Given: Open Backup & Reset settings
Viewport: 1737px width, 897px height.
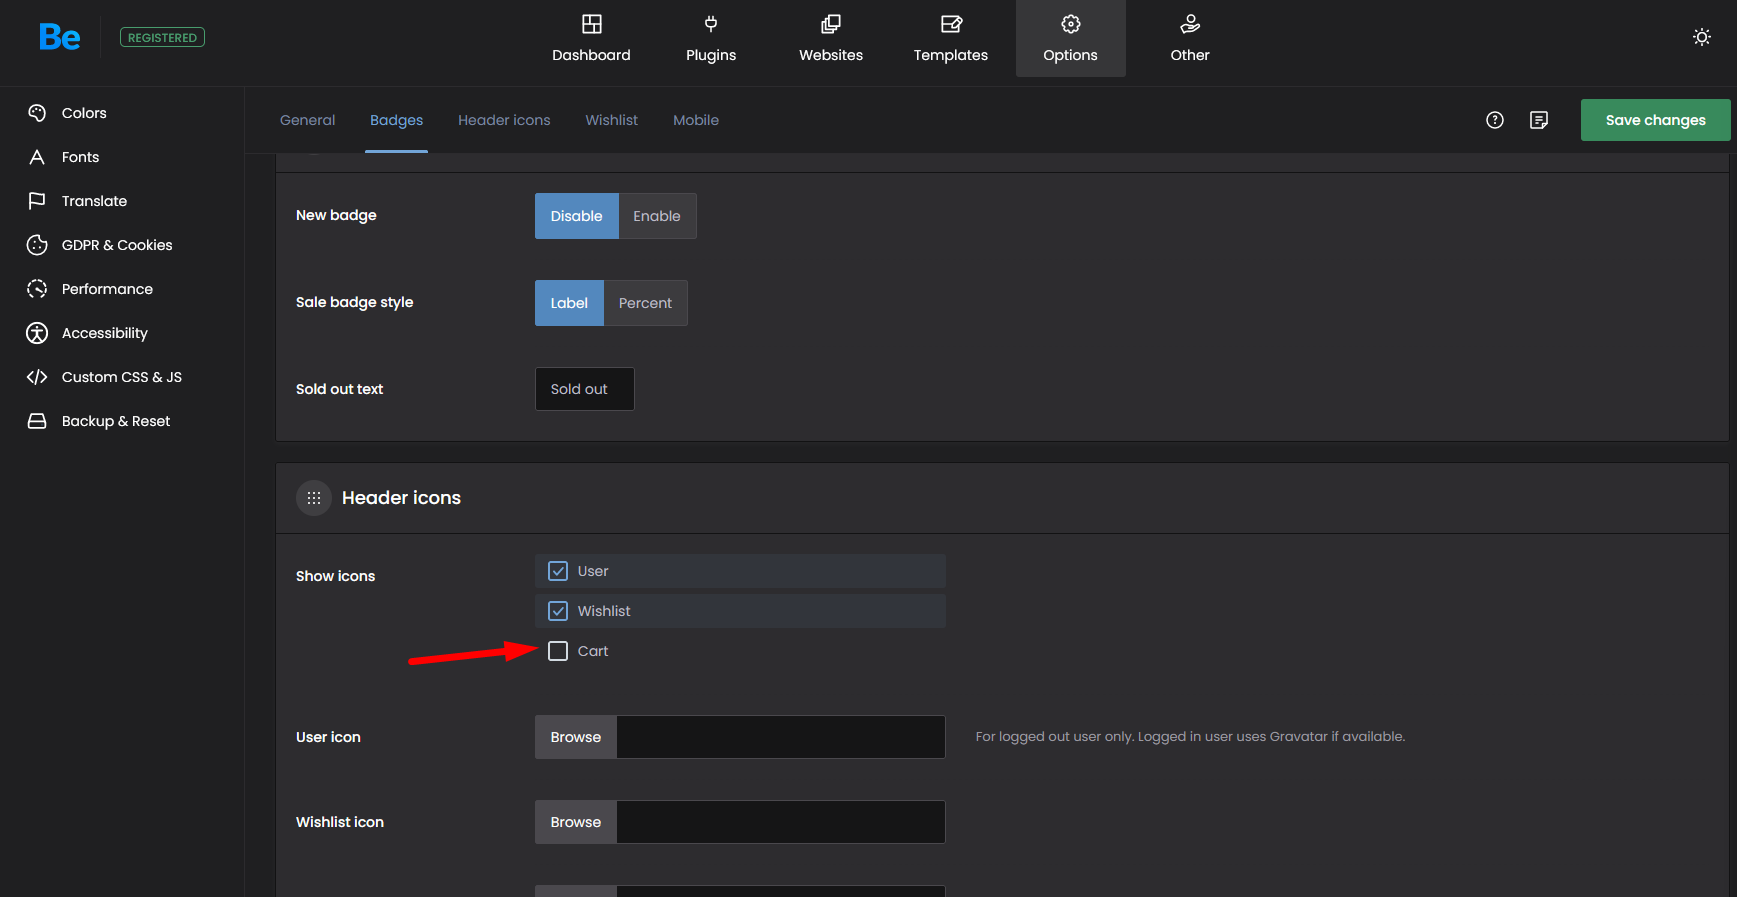Looking at the screenshot, I should click(116, 421).
